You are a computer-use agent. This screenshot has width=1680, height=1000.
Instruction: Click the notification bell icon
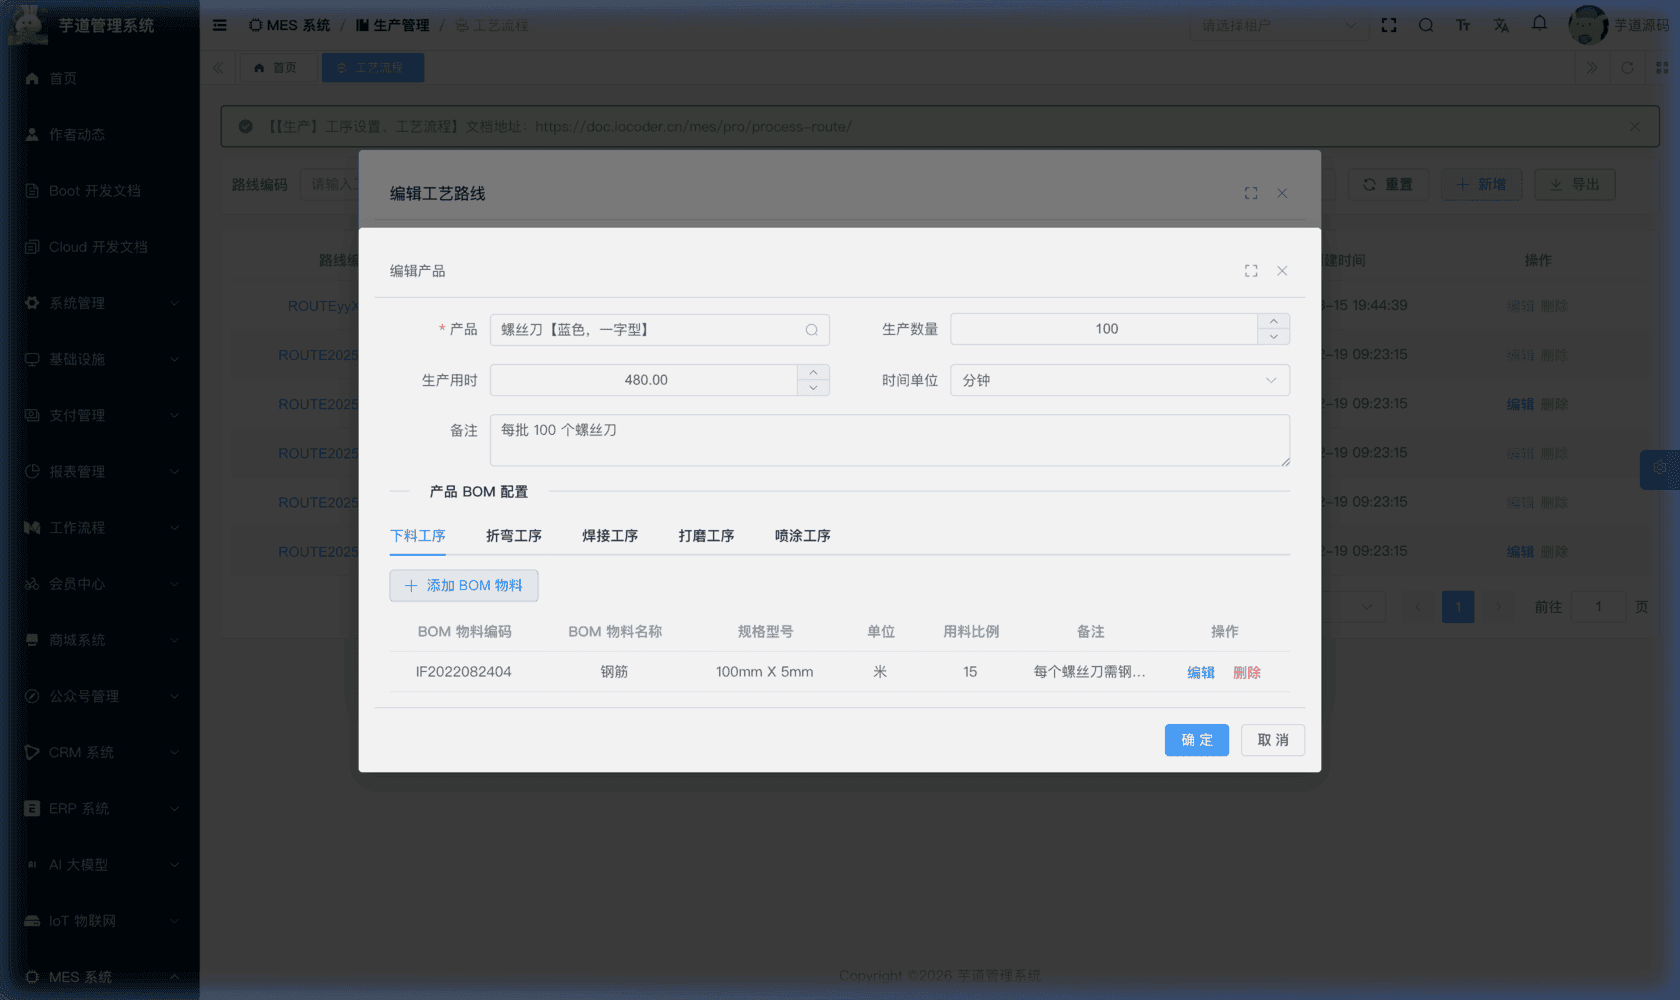click(x=1539, y=24)
